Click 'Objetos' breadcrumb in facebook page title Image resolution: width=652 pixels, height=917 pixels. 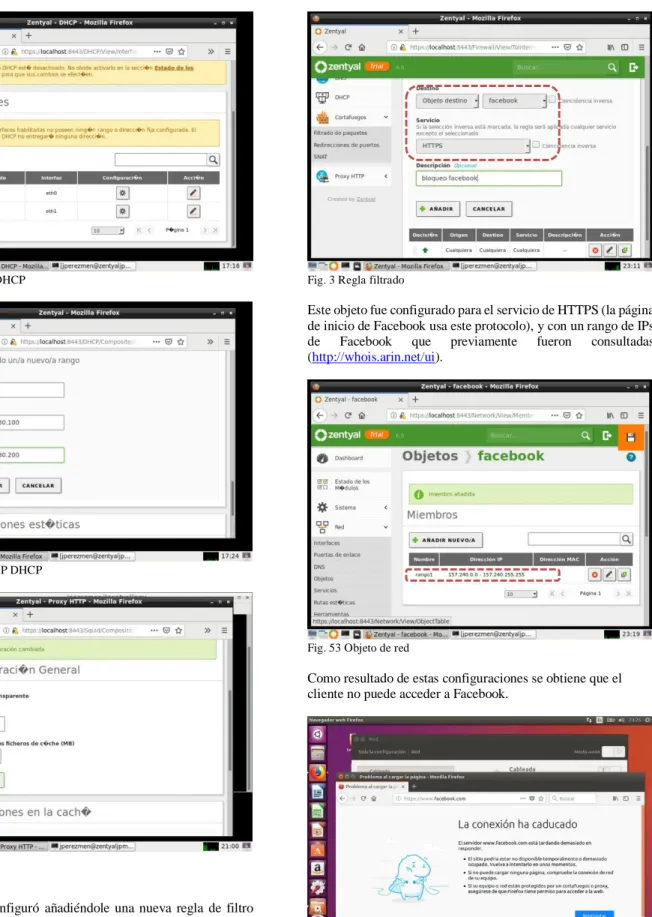coord(430,456)
